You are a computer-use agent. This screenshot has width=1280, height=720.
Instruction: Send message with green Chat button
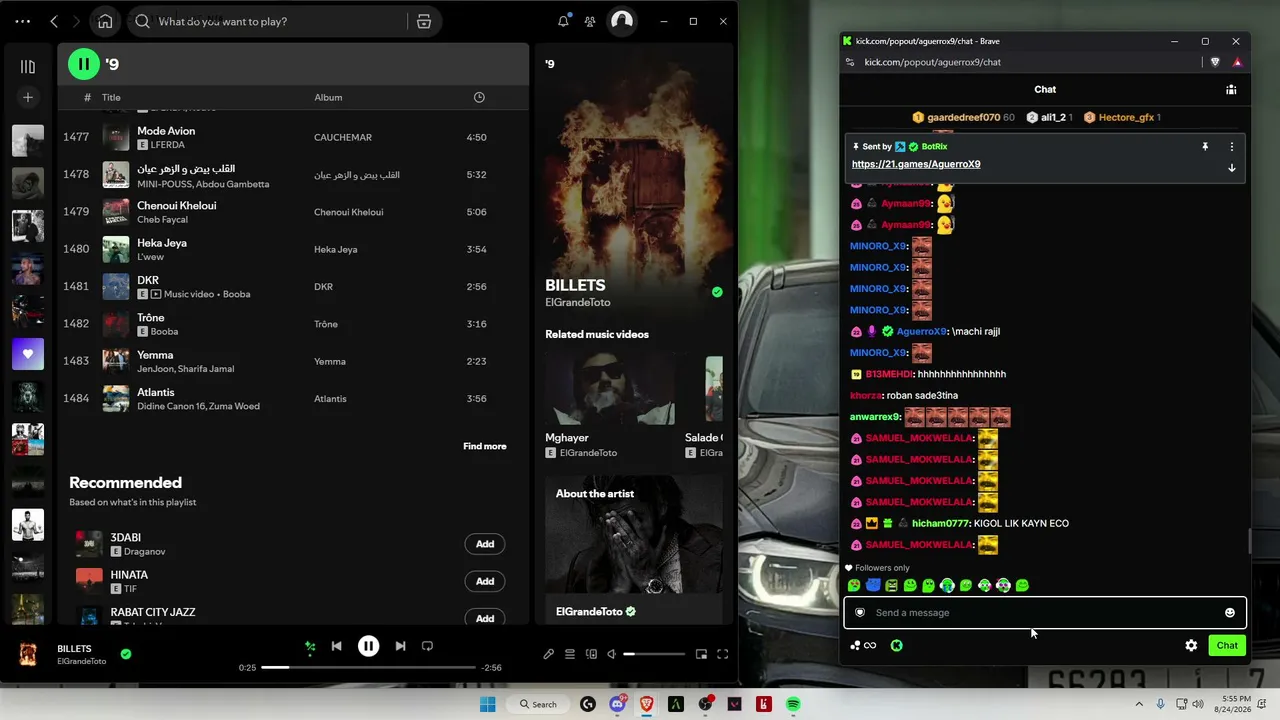coord(1227,646)
